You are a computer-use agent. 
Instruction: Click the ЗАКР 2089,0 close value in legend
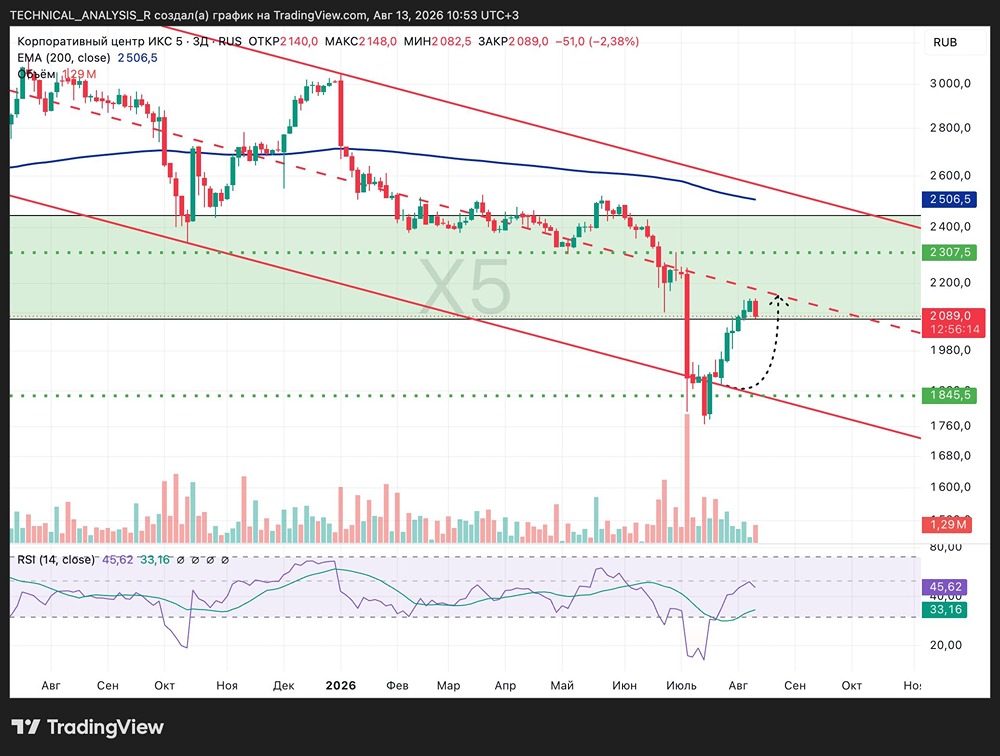[513, 41]
